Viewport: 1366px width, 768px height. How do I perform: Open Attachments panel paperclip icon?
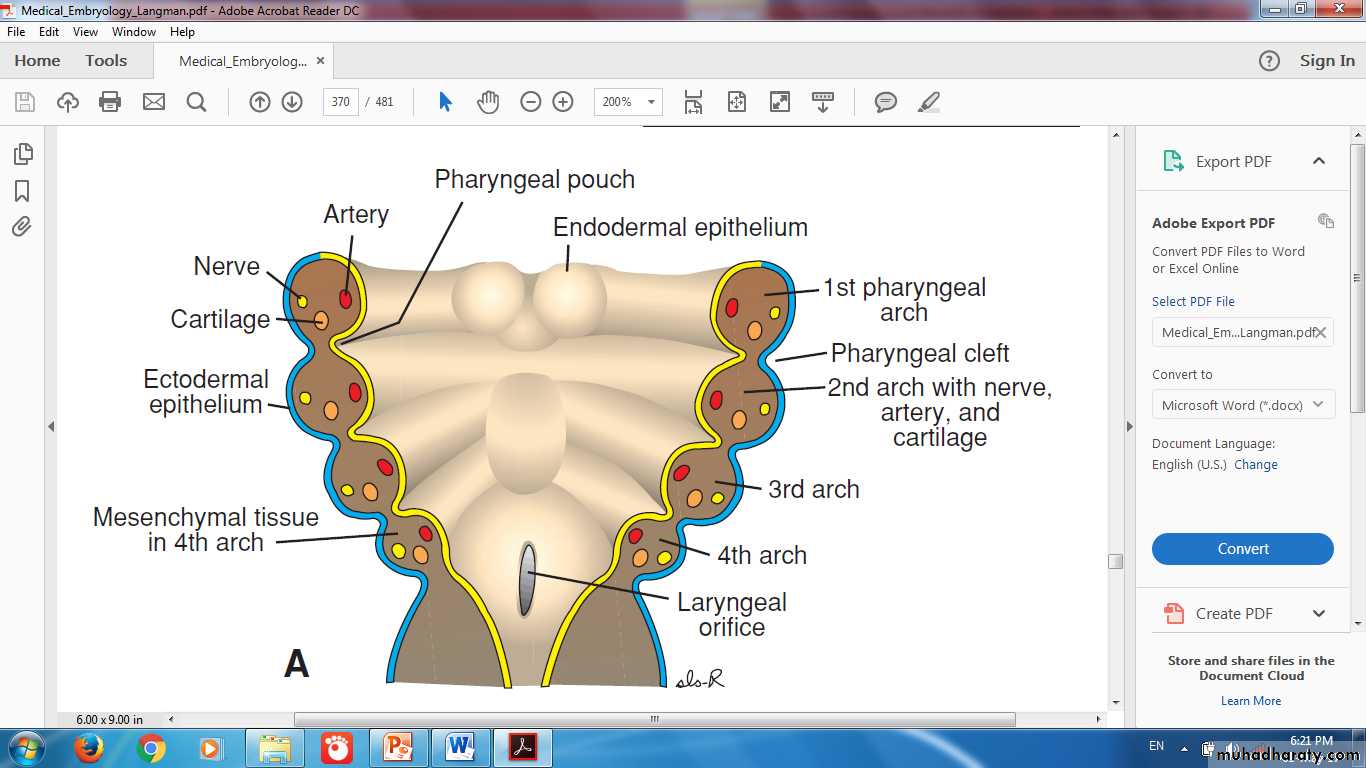pos(22,227)
